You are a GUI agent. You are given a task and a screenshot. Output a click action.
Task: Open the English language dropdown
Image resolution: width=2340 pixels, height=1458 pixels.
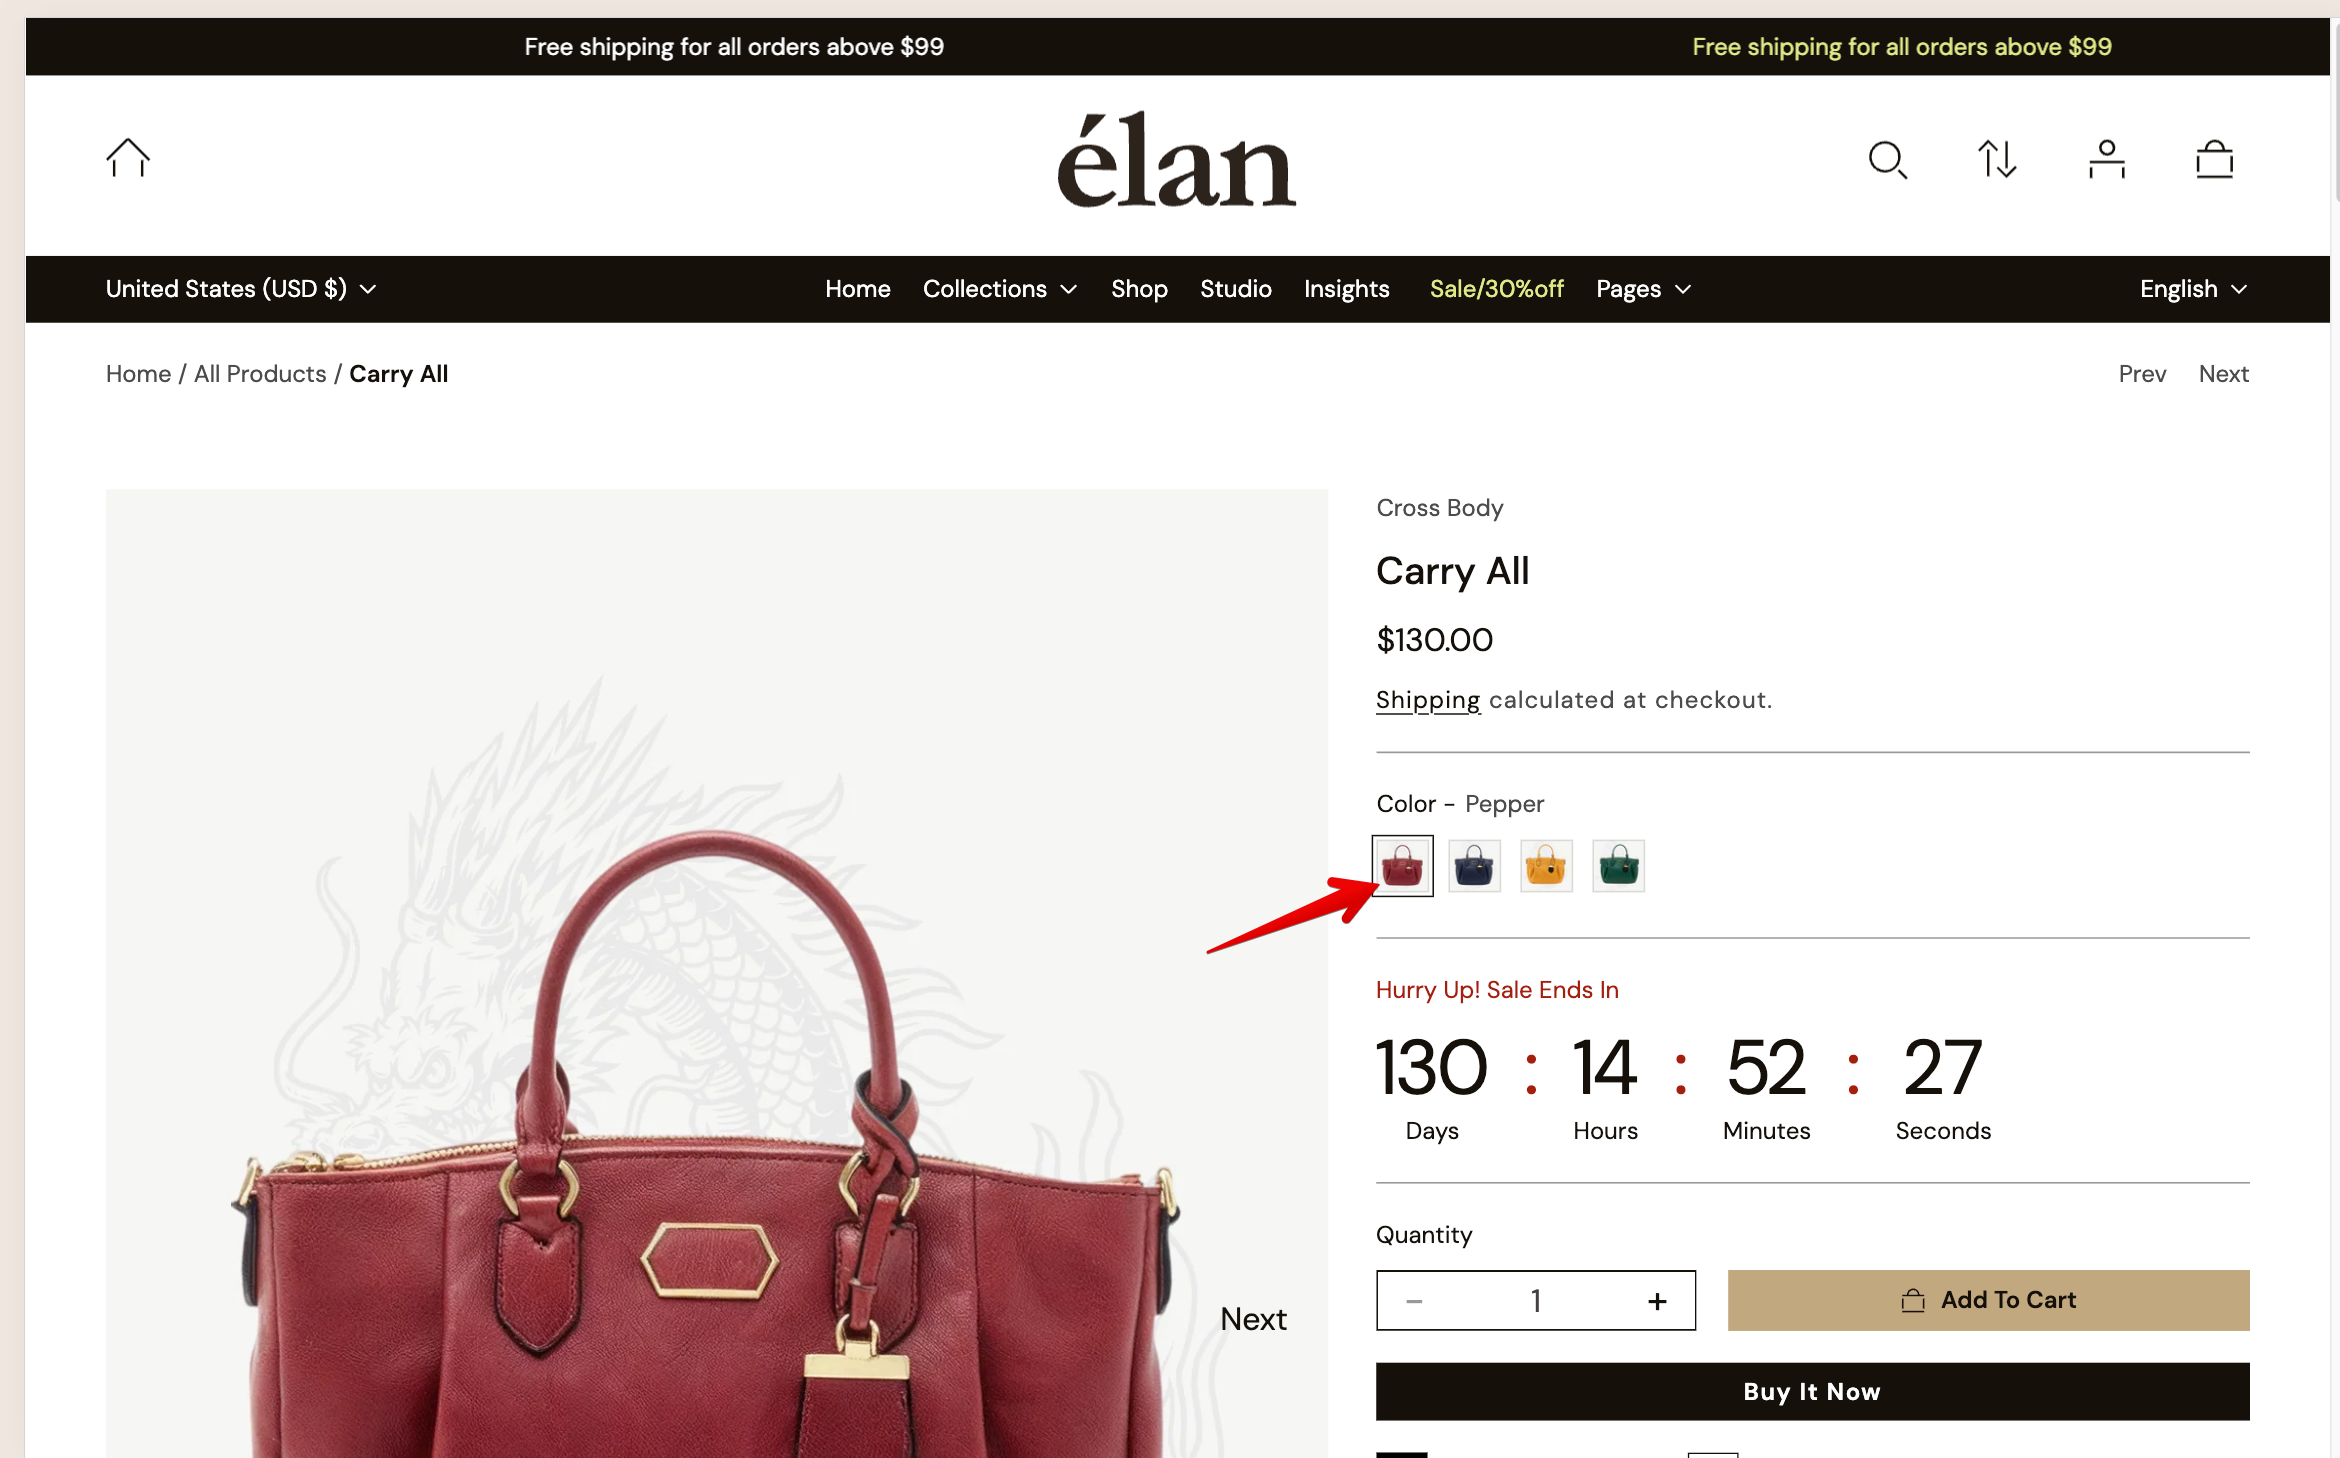[x=2194, y=289]
